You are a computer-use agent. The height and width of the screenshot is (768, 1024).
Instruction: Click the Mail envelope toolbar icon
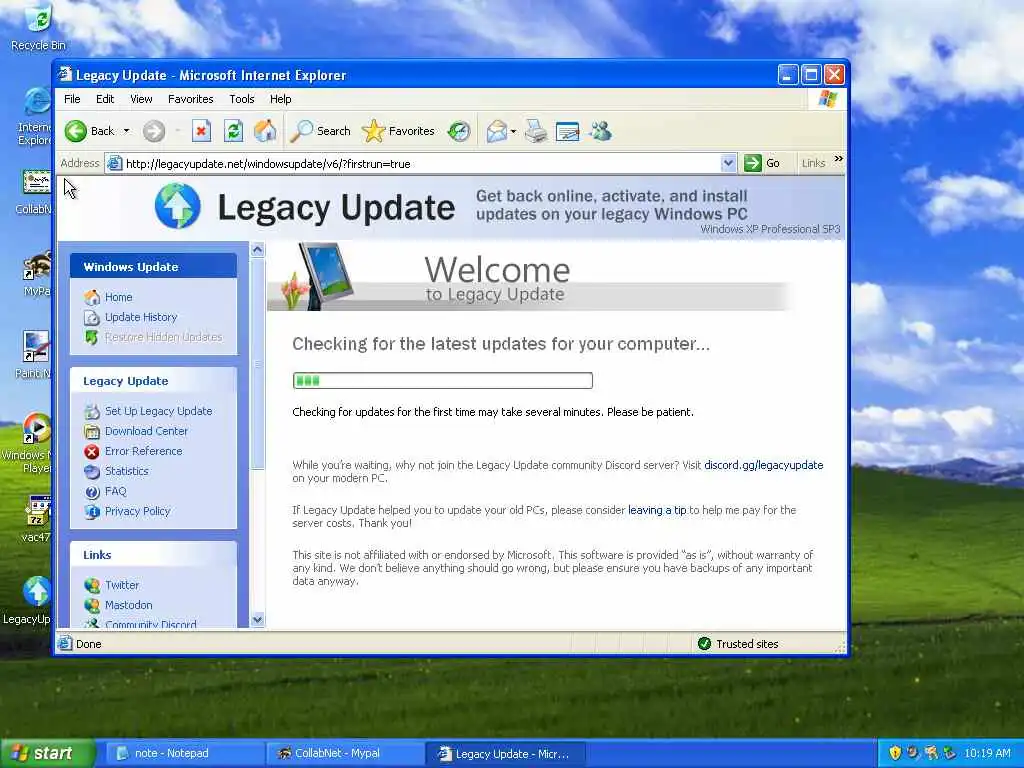[x=497, y=131]
